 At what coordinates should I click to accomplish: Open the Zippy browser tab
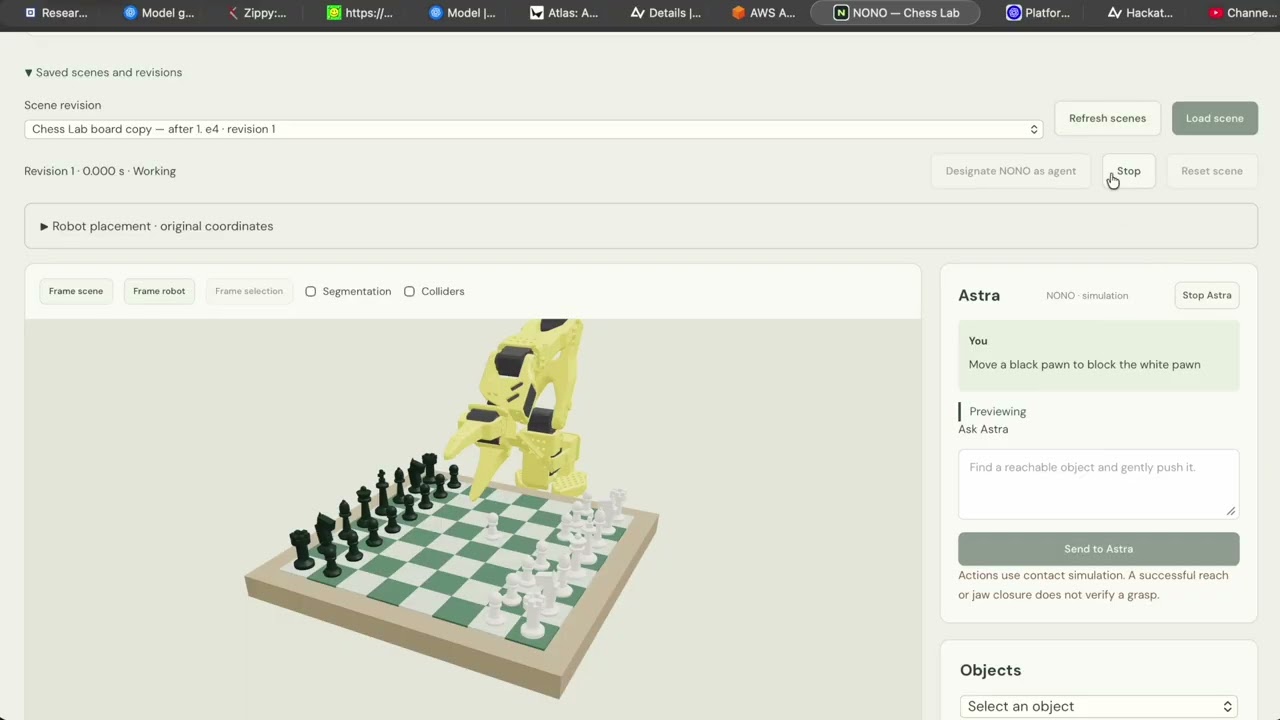pyautogui.click(x=257, y=13)
